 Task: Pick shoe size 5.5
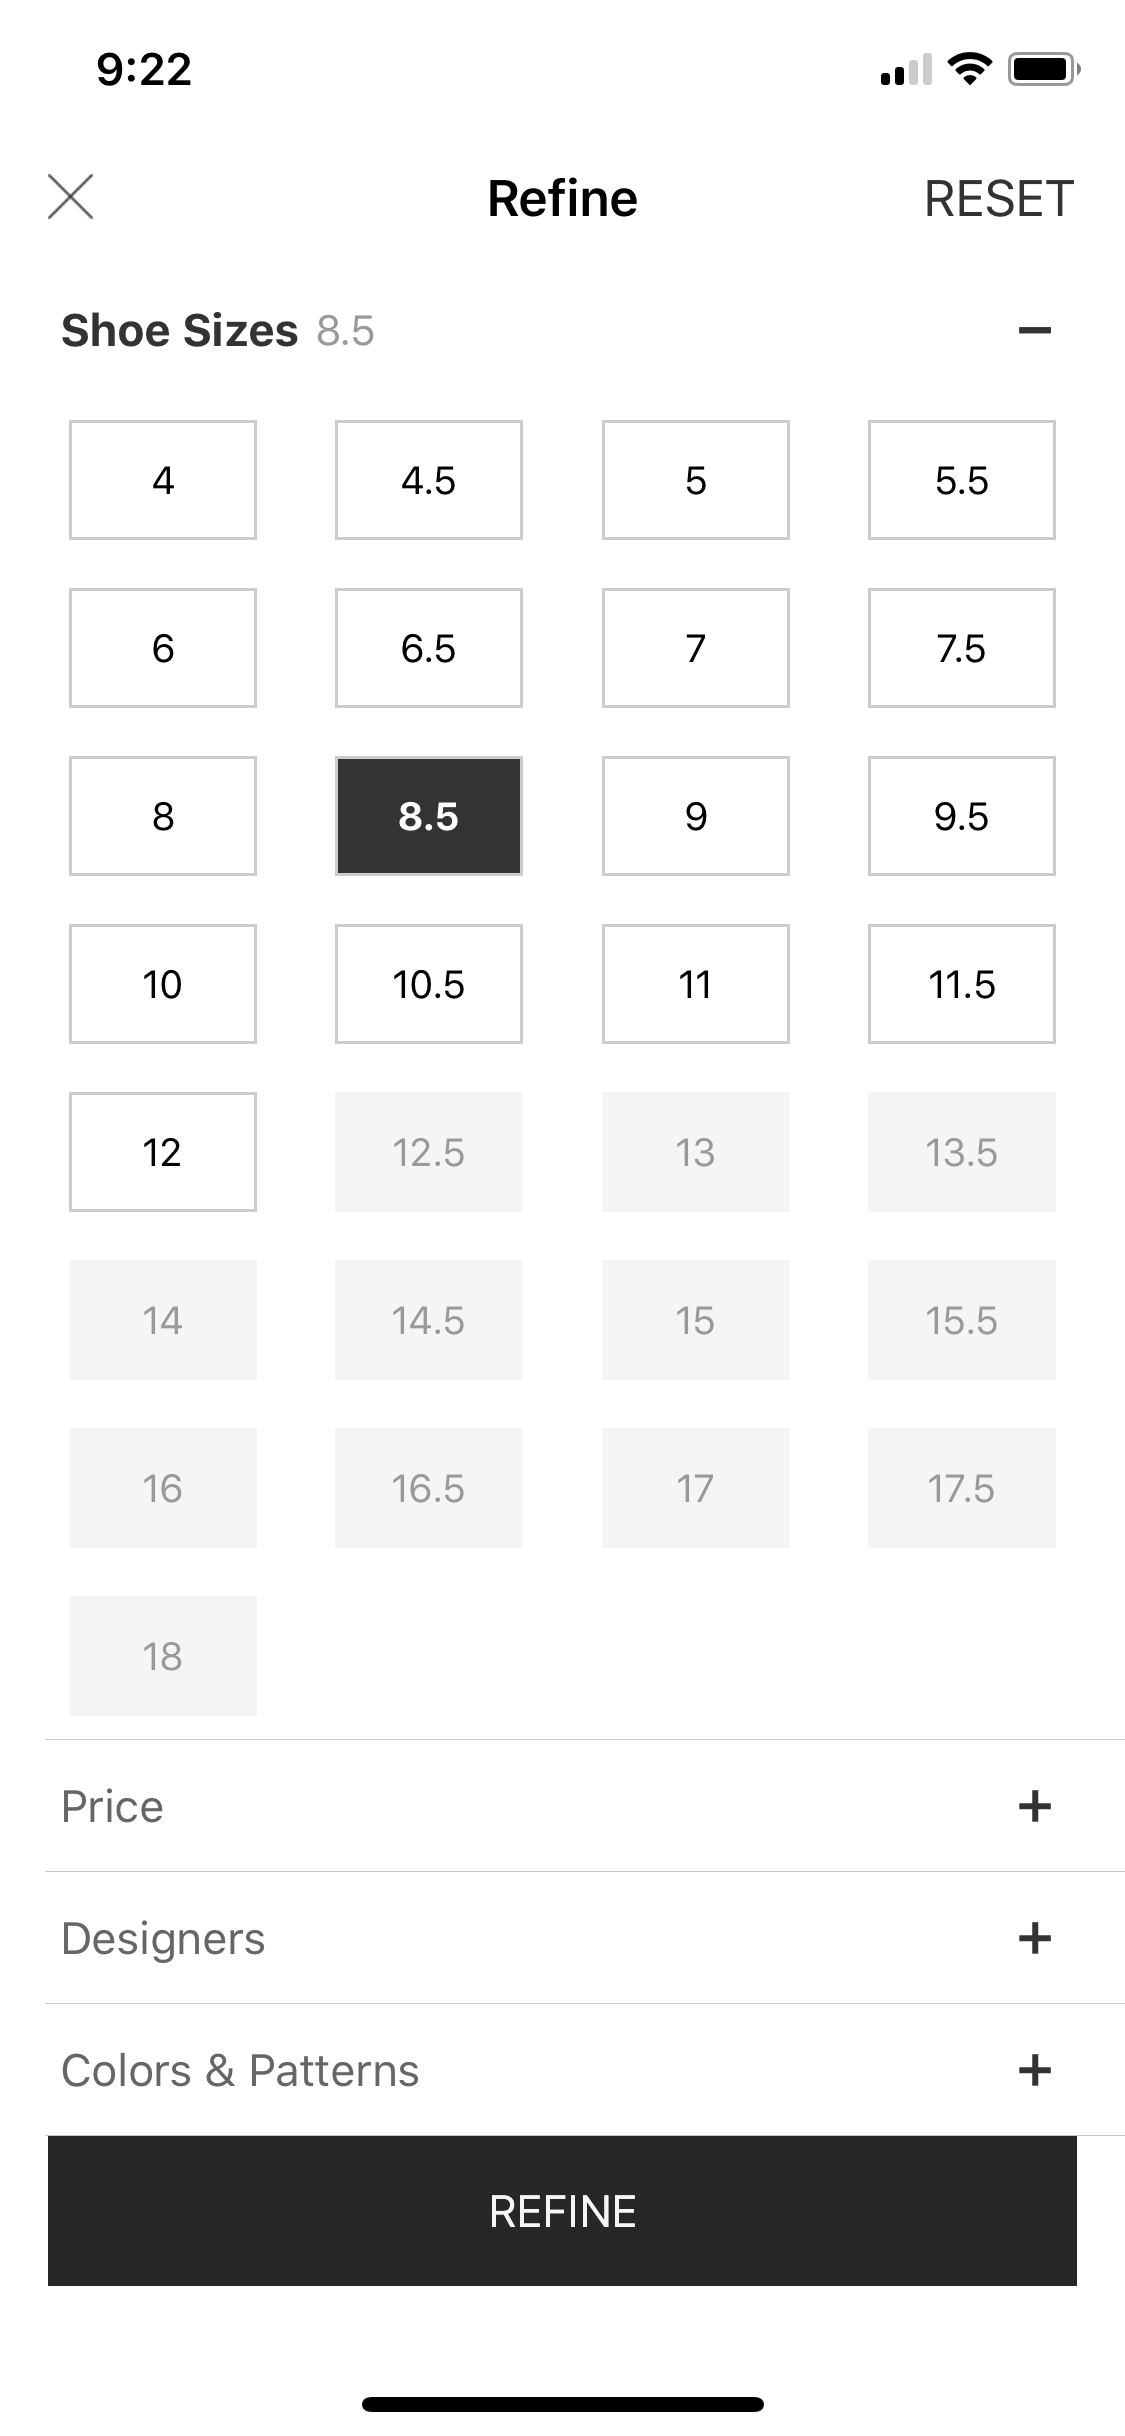[961, 480]
